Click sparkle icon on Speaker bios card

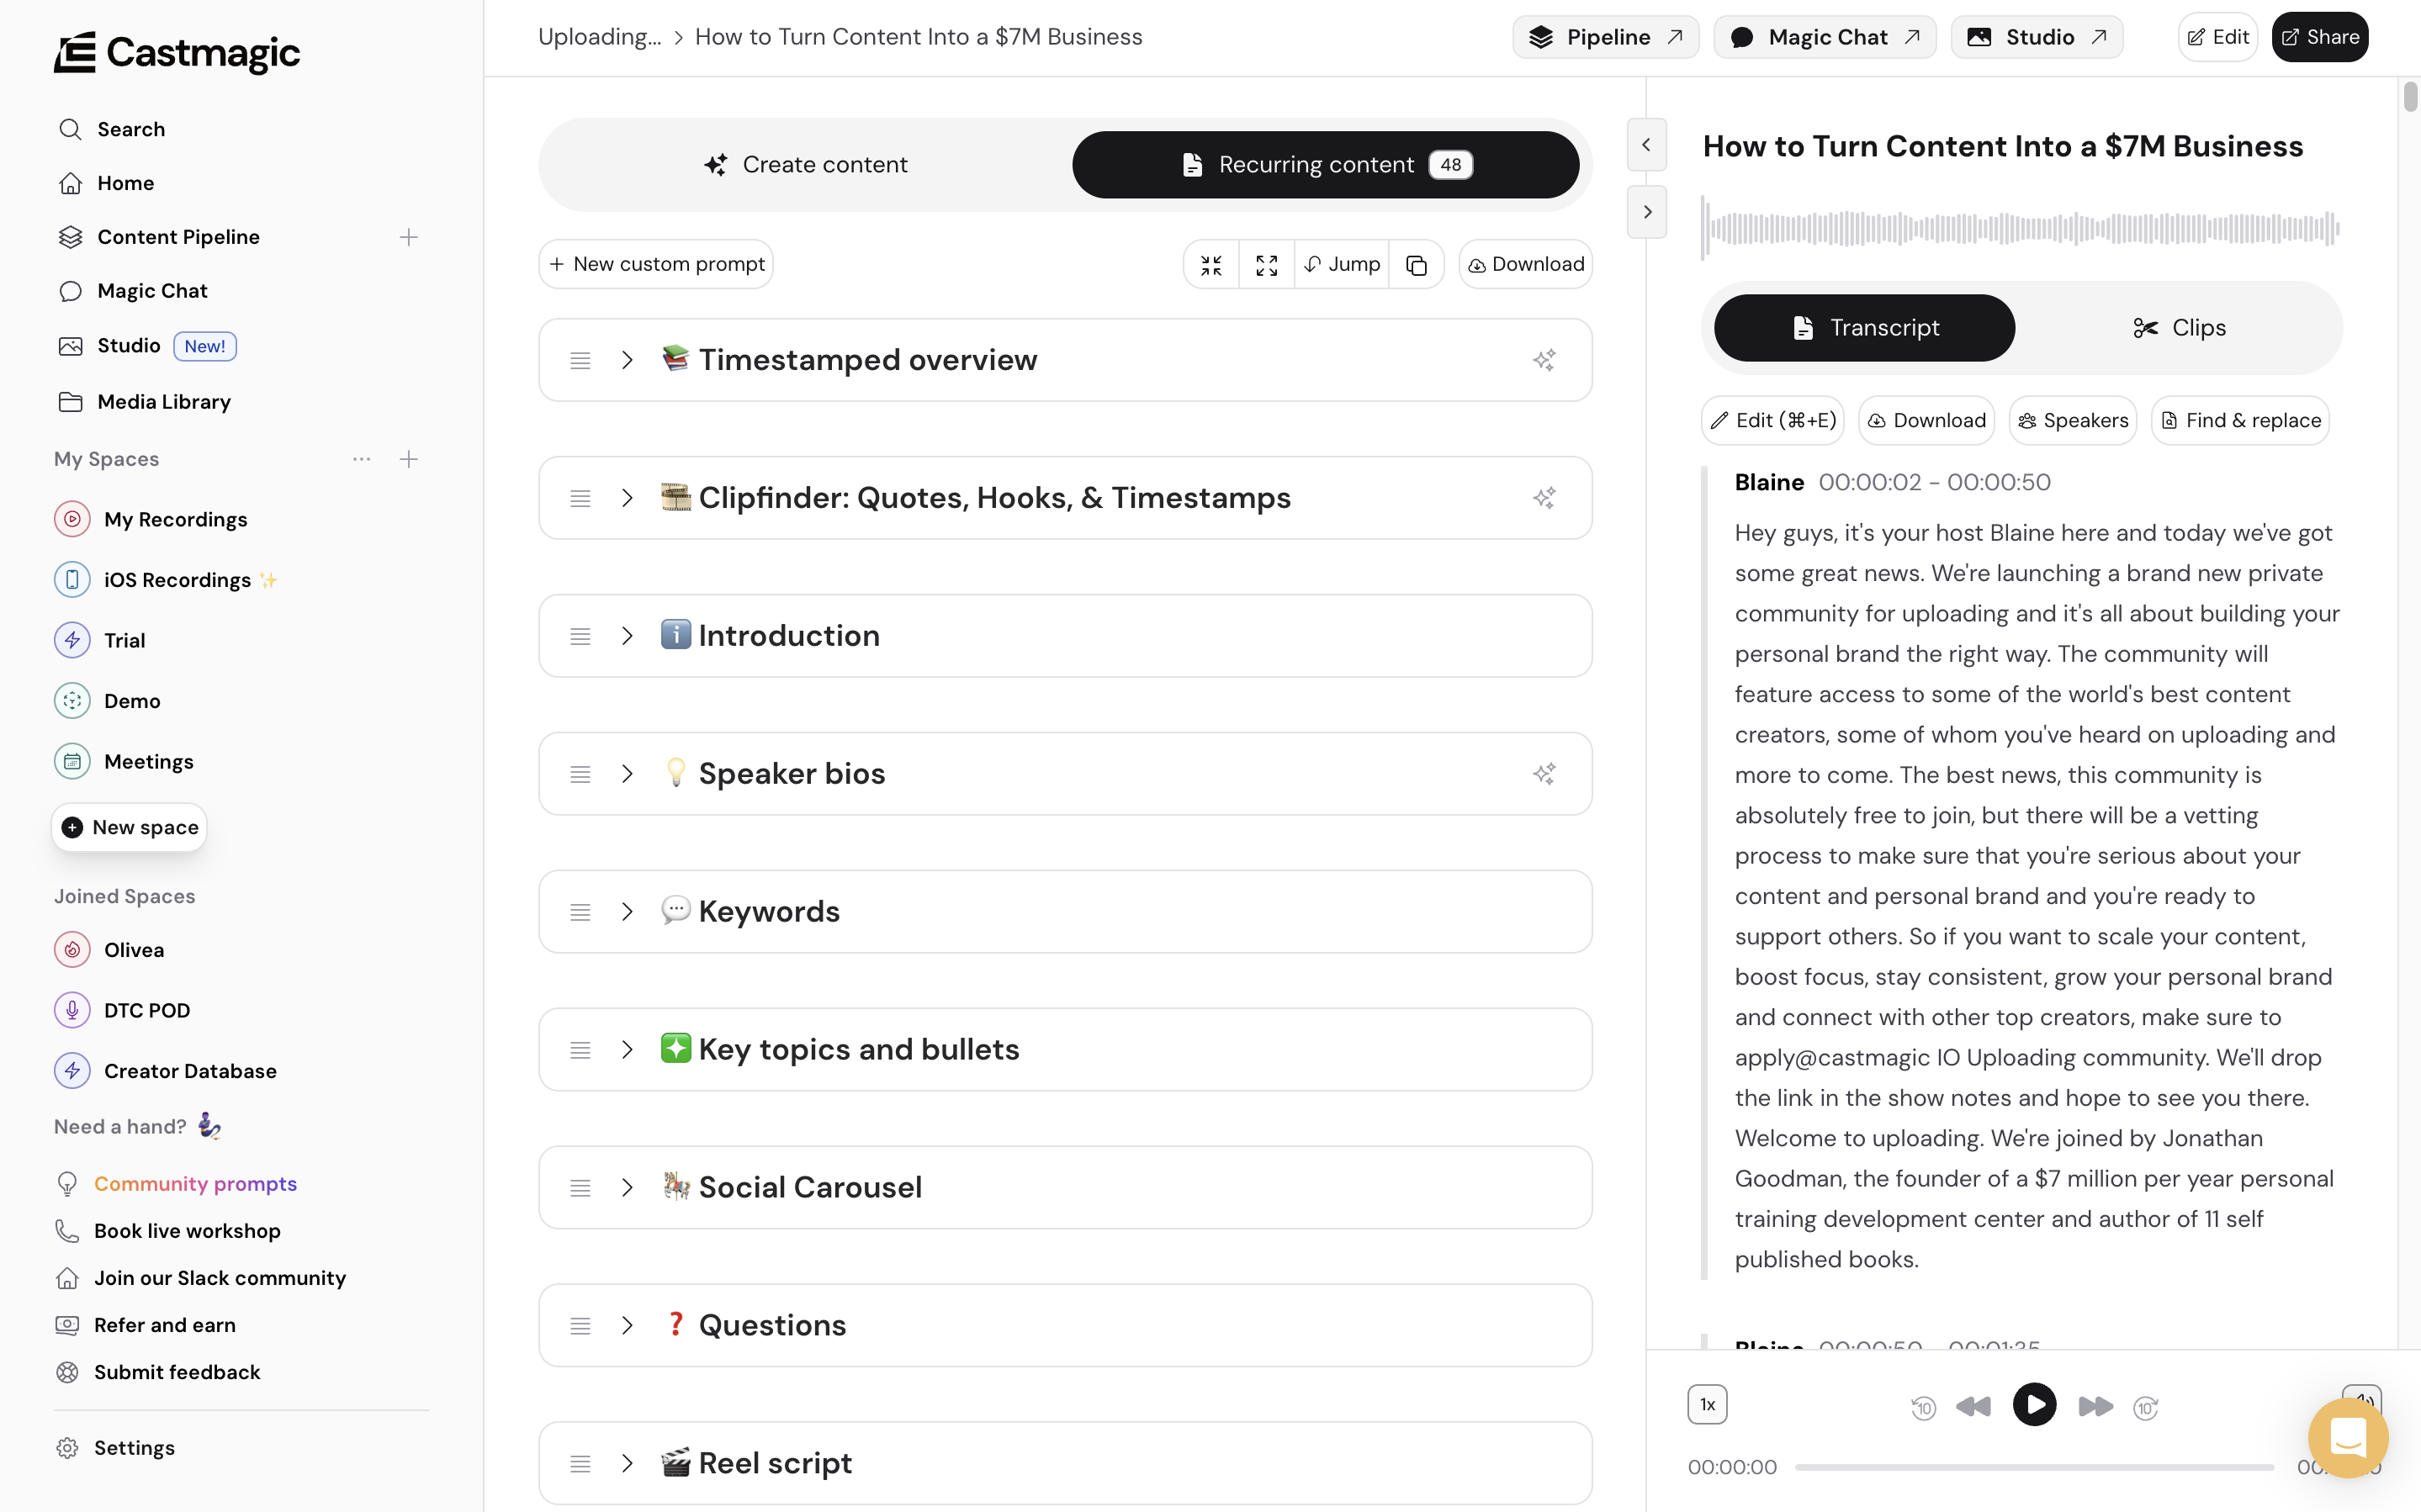coord(1544,774)
